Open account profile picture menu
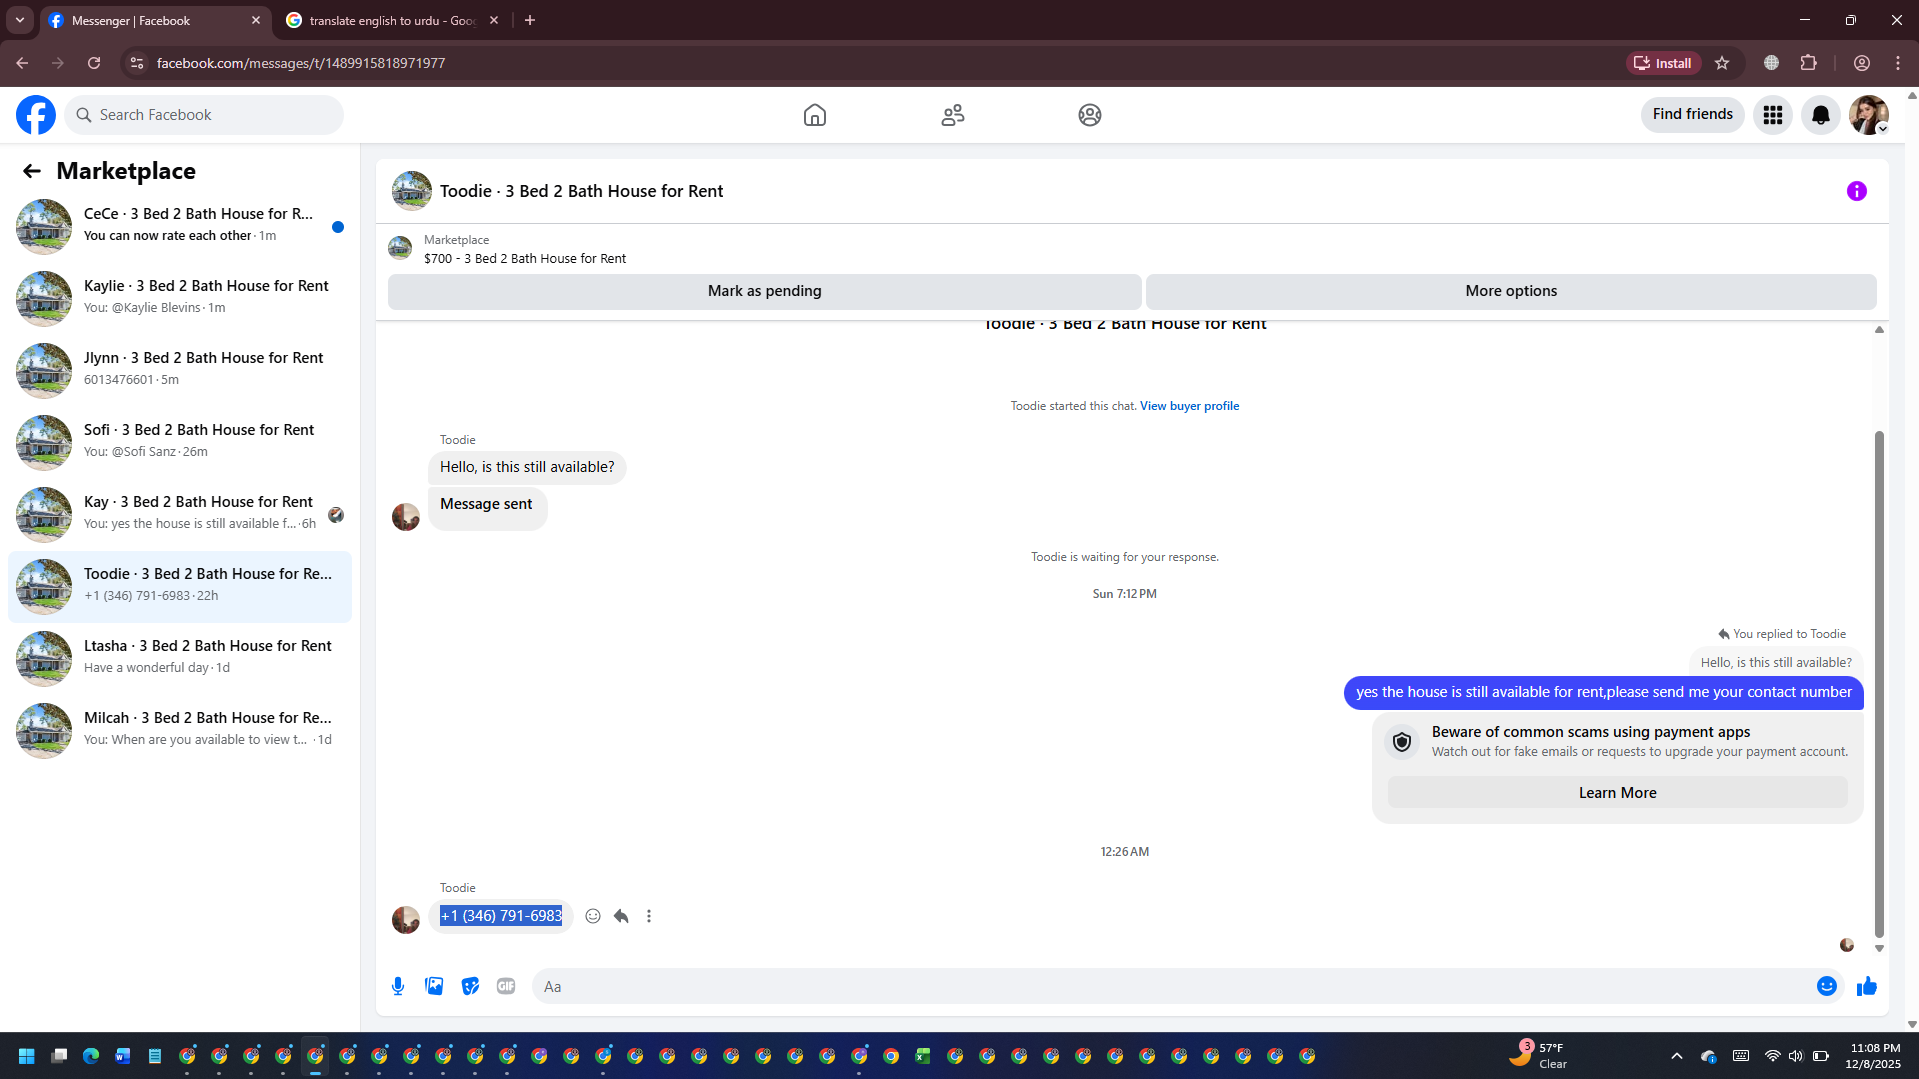1919x1079 pixels. (1869, 115)
